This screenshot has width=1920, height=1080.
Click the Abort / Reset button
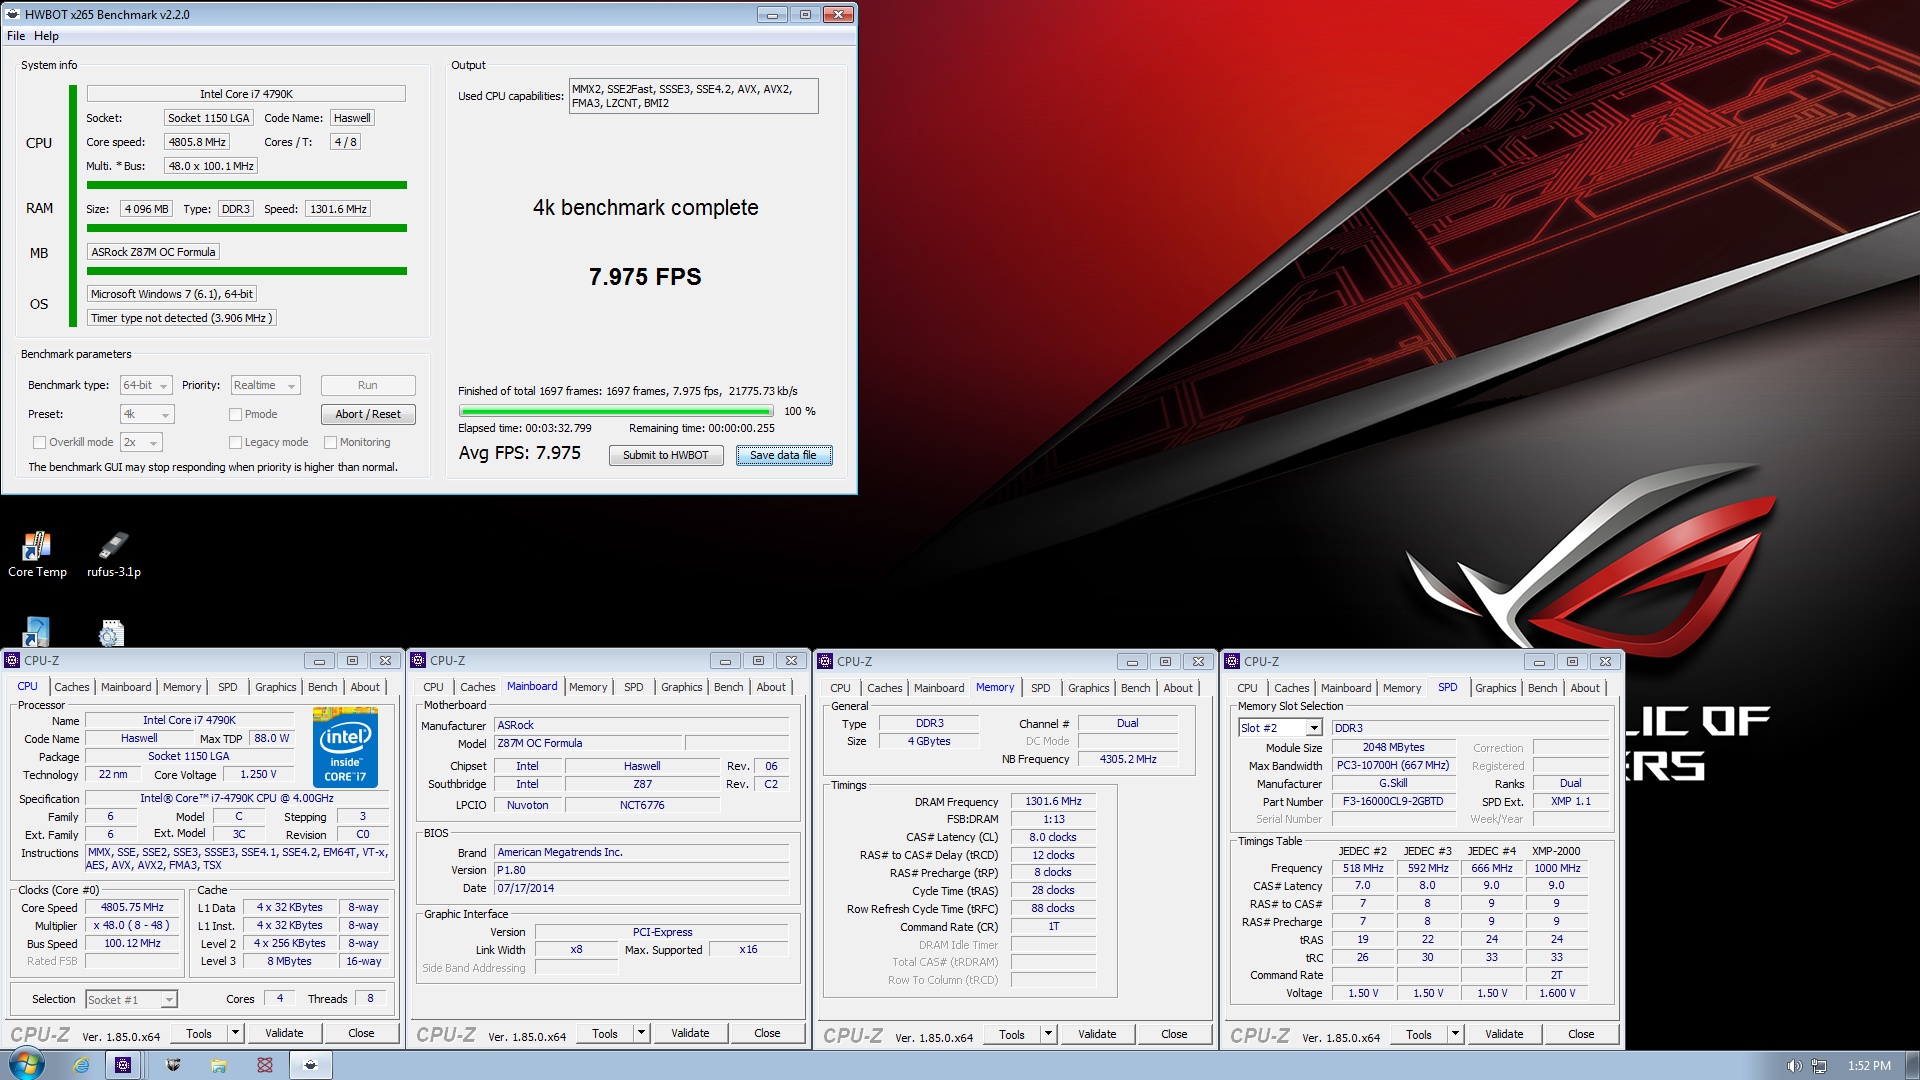(x=368, y=414)
